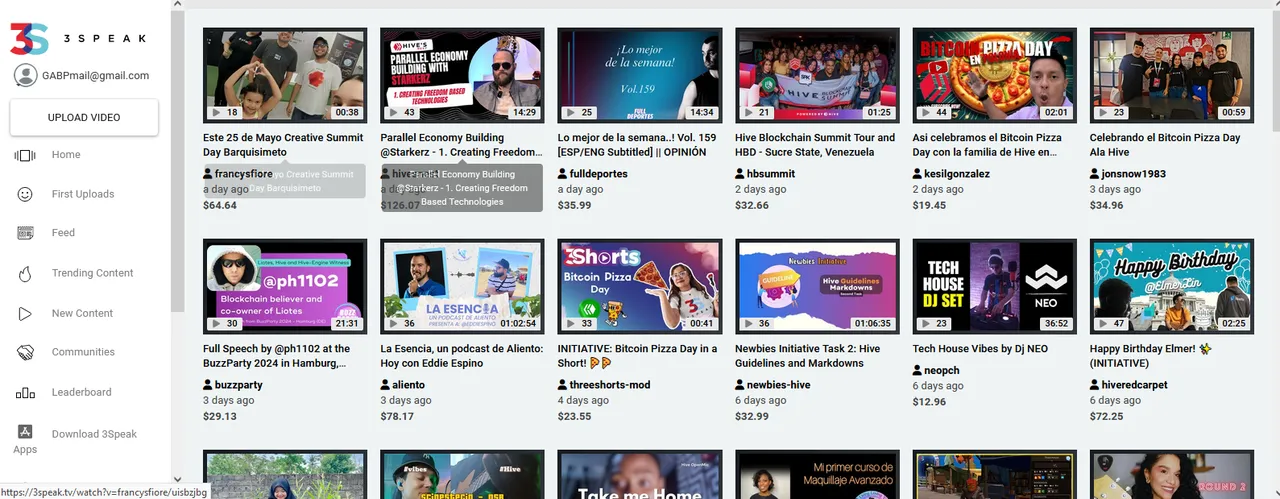Click the Home sidebar icon
This screenshot has height=499, width=1280.
click(25, 155)
